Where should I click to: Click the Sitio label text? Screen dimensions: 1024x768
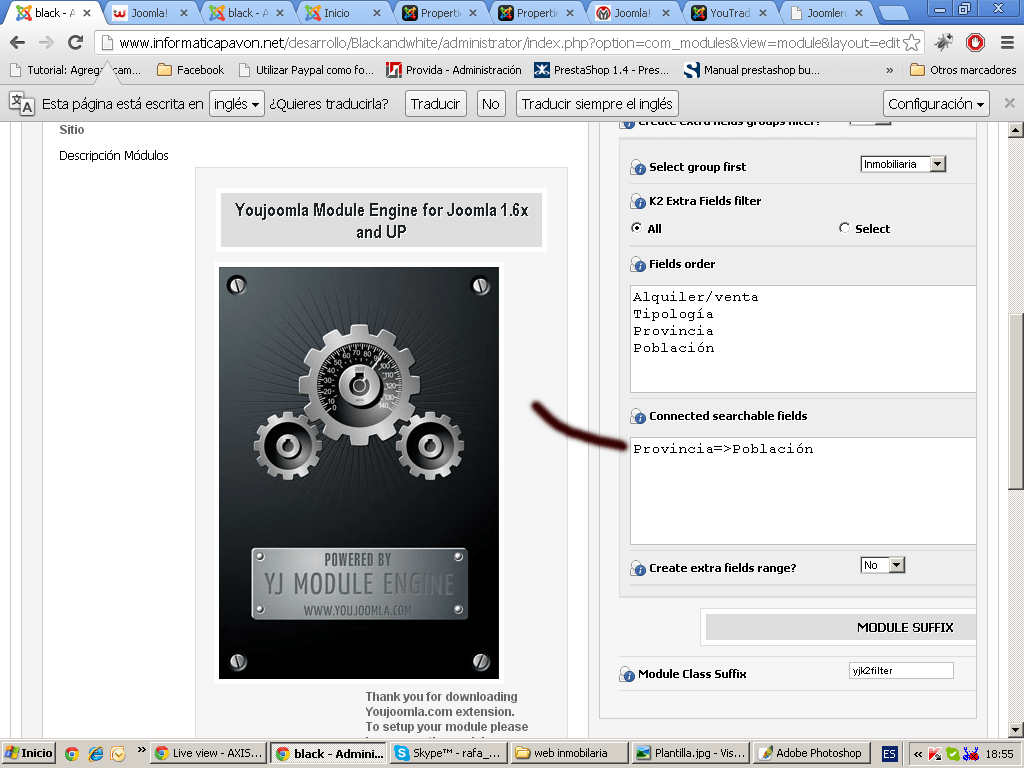pyautogui.click(x=72, y=129)
